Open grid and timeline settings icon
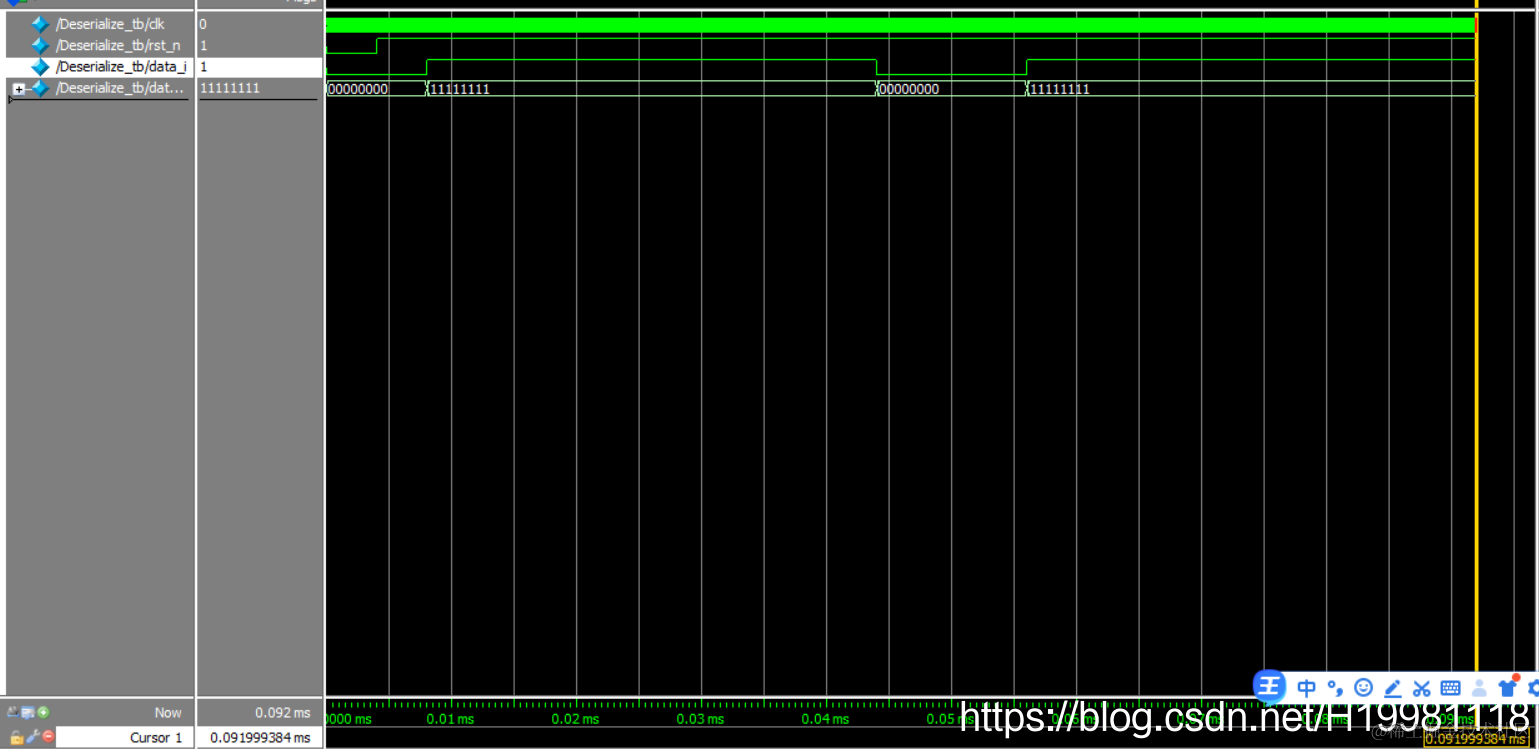The height and width of the screenshot is (749, 1539). click(28, 712)
